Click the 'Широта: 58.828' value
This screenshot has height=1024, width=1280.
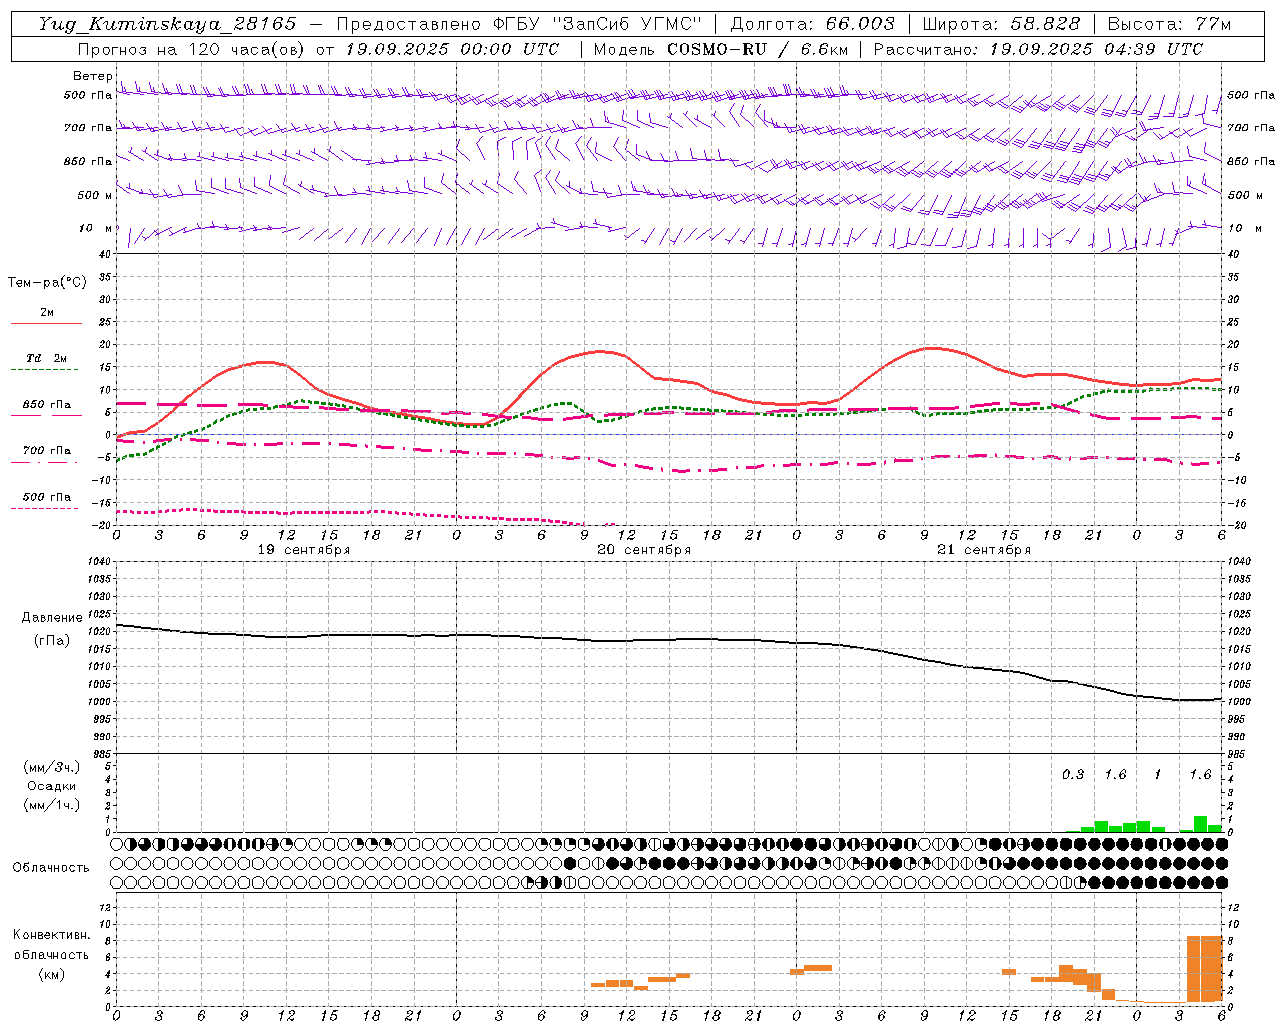[x=1001, y=24]
